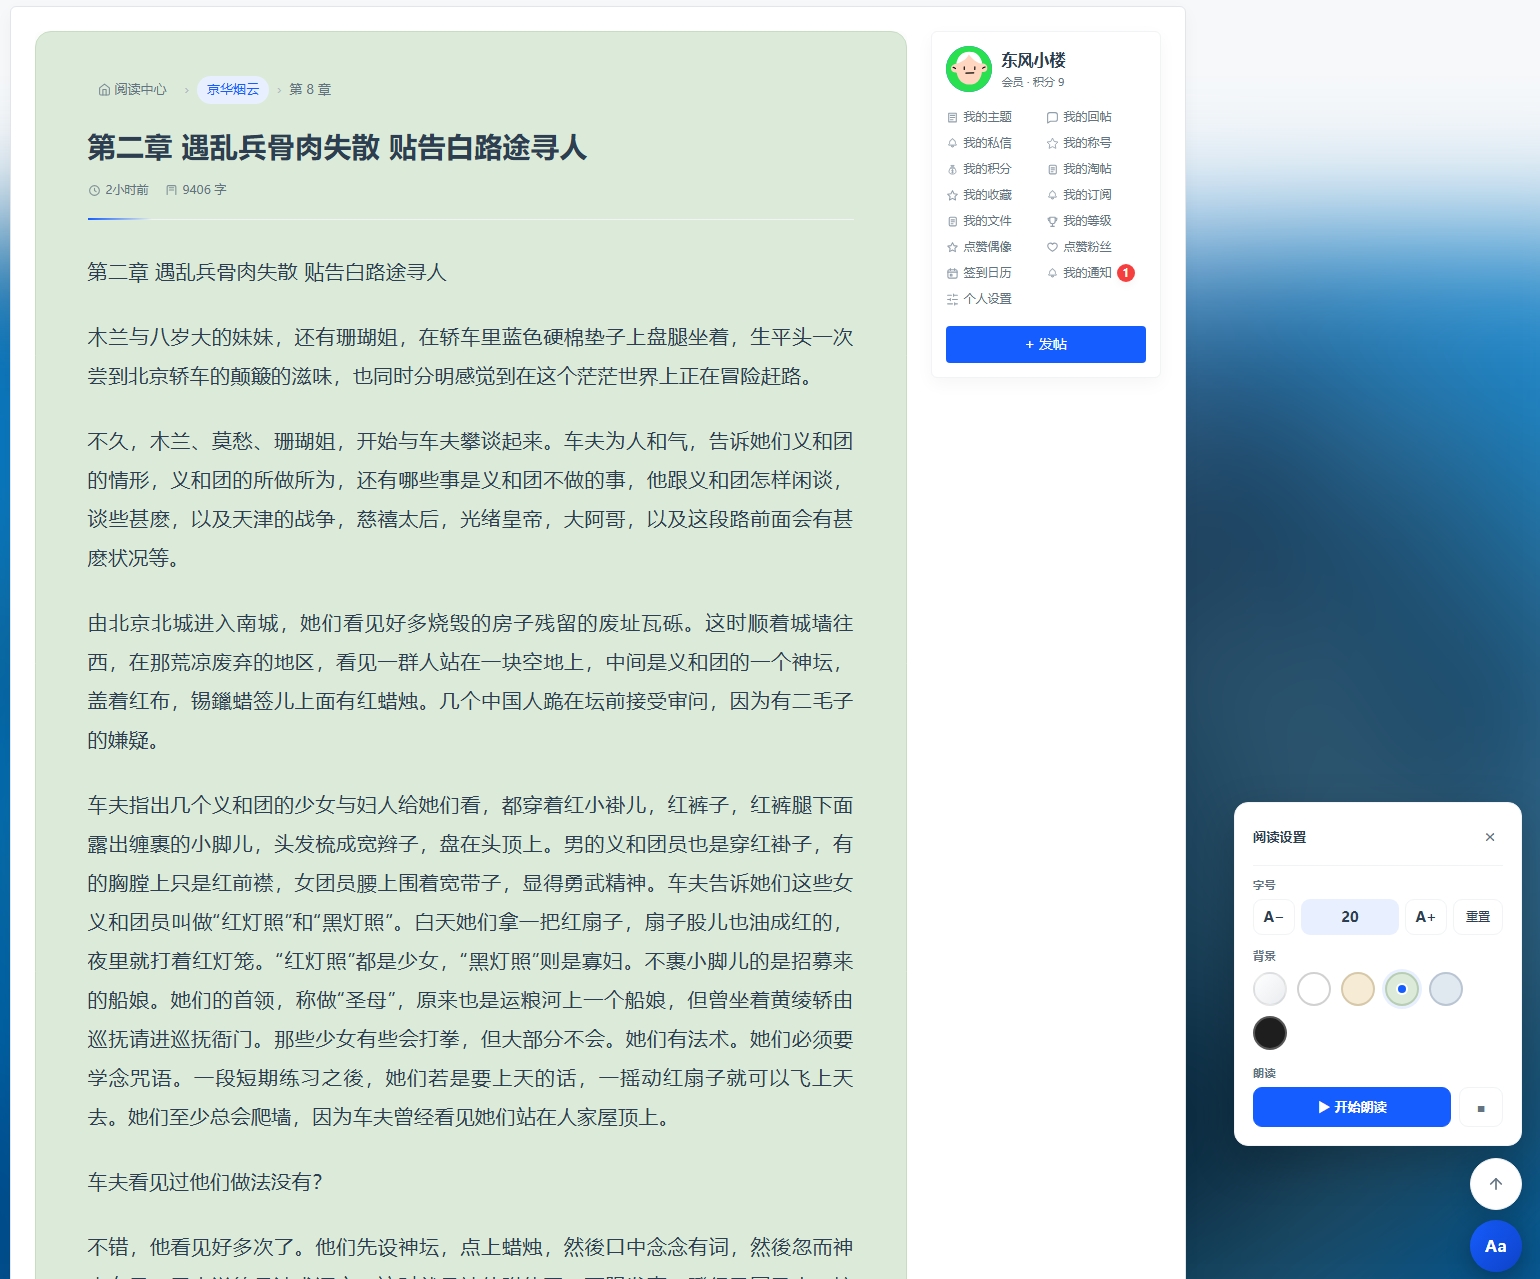Image resolution: width=1540 pixels, height=1279 pixels.
Task: Open 我的文件 files
Action: coord(980,221)
